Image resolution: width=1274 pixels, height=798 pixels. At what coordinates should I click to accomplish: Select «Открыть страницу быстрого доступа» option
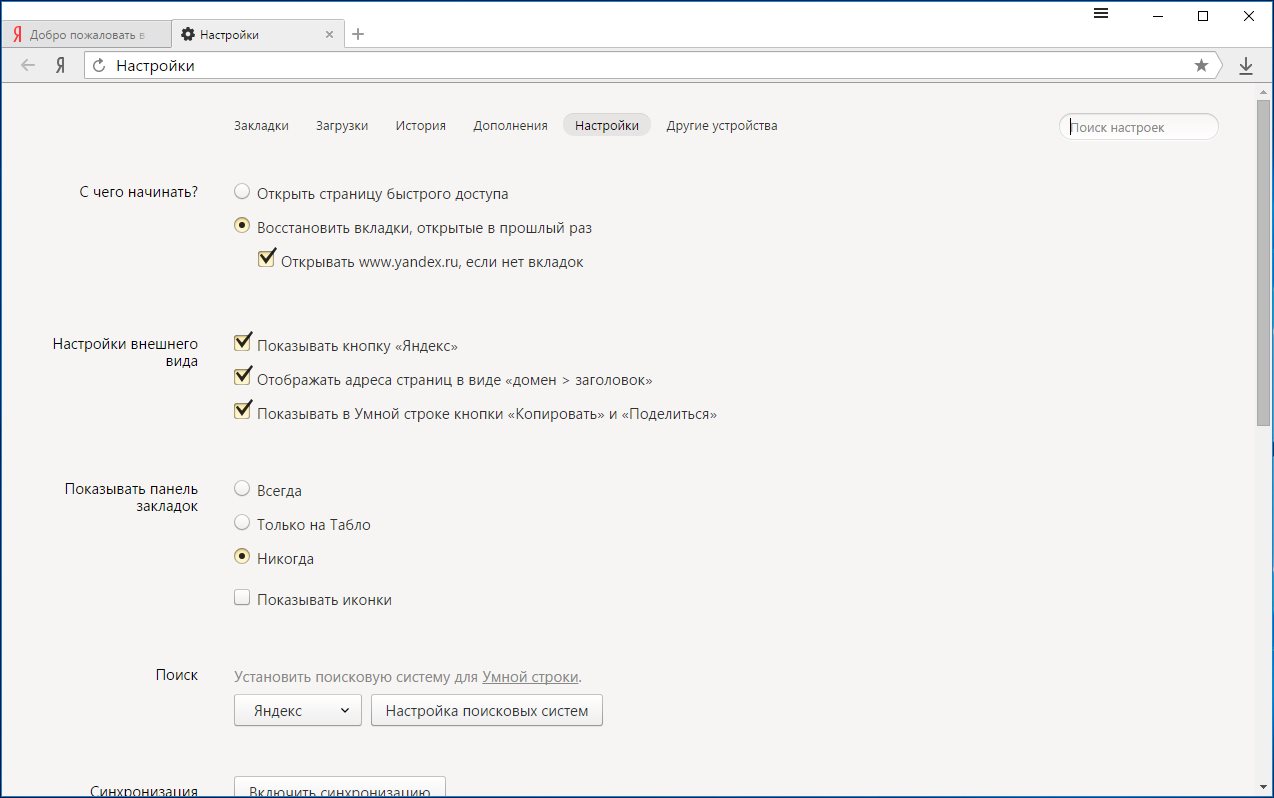[x=242, y=192]
